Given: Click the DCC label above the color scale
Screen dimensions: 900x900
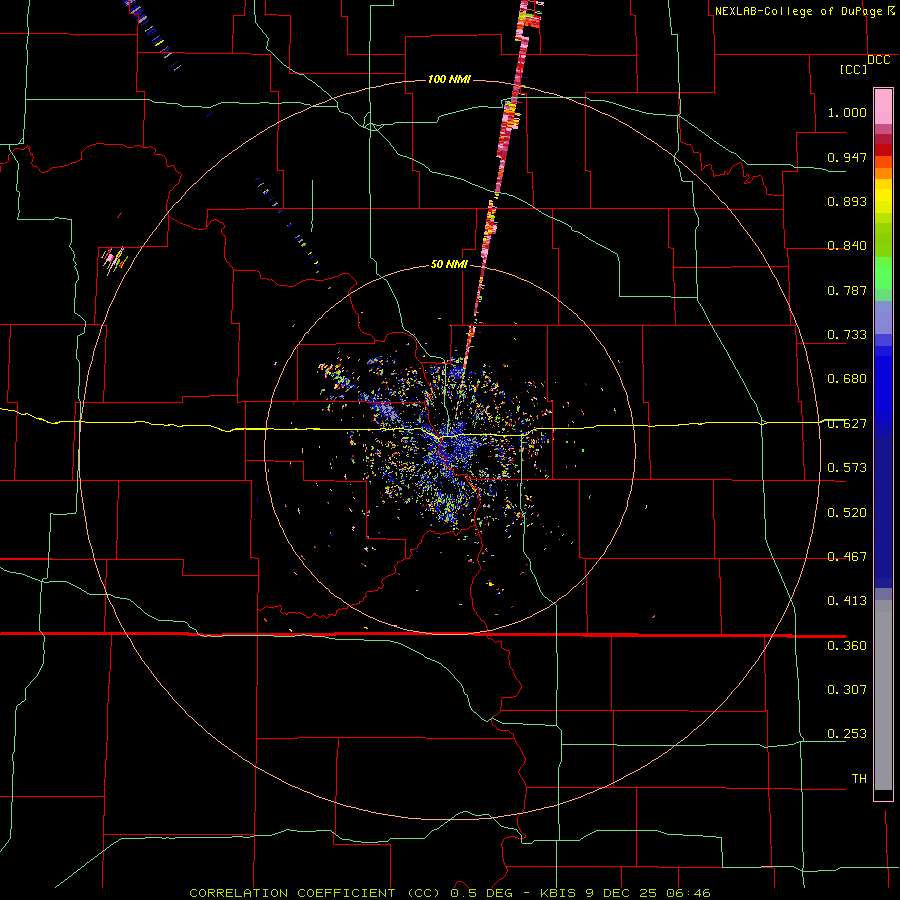Looking at the screenshot, I should click(879, 60).
